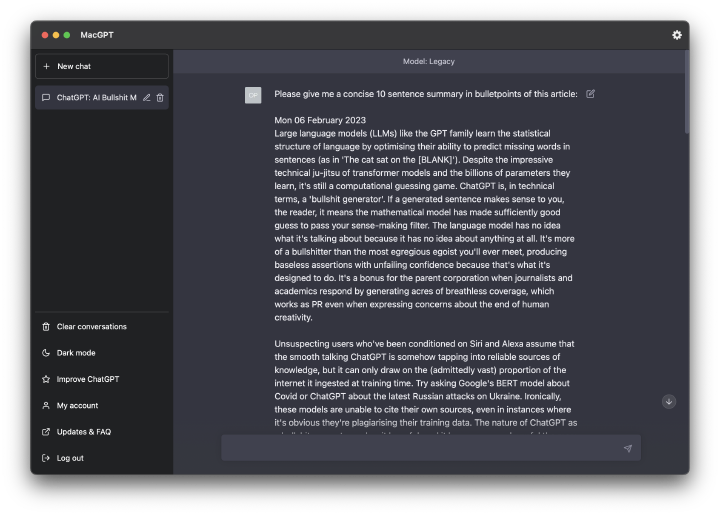Click the MacGPT window title
The width and height of the screenshot is (720, 515).
point(97,35)
